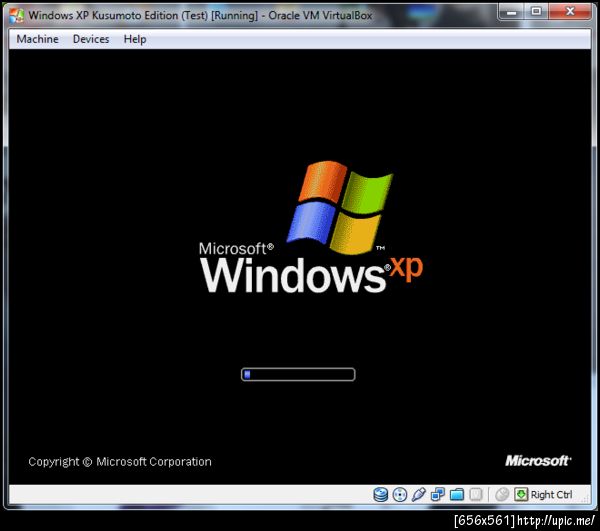600x531 pixels.
Task: Click the green keyboard capture arrow icon
Action: coord(521,495)
